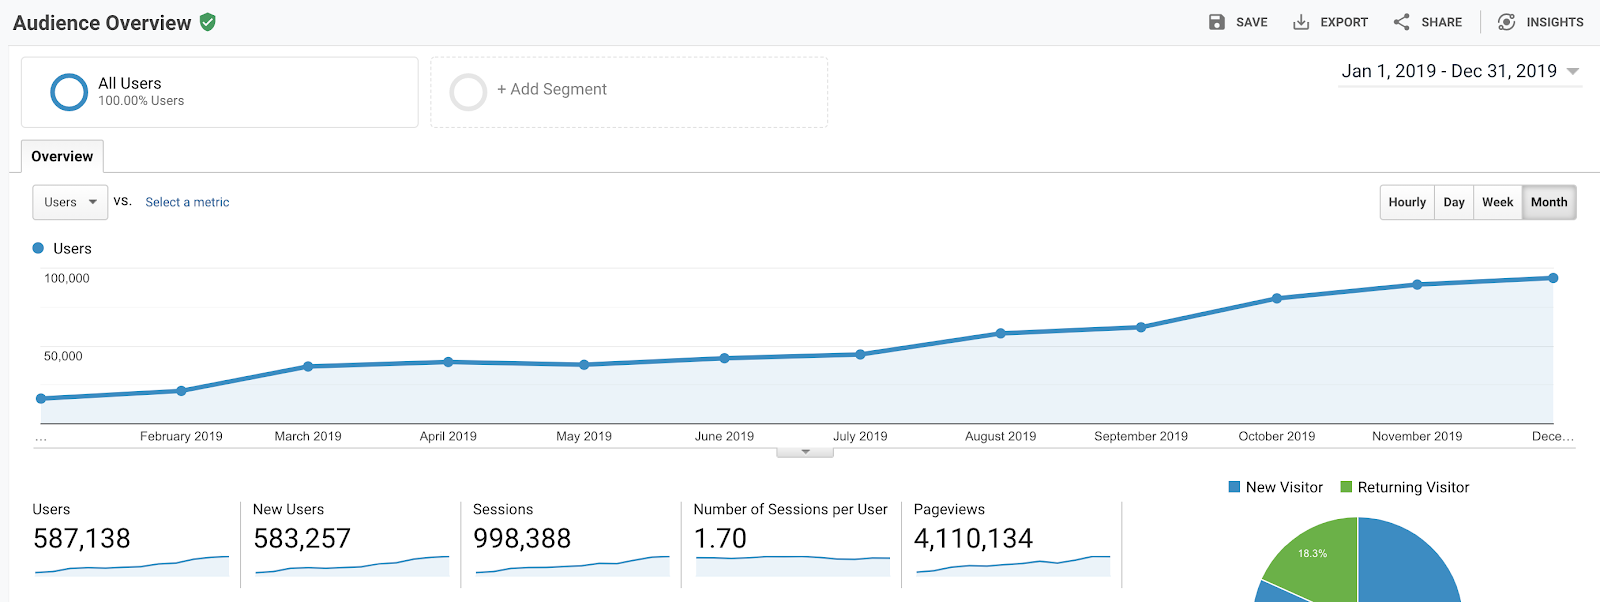The width and height of the screenshot is (1600, 602).
Task: Open the Users metric dropdown
Action: tap(70, 202)
